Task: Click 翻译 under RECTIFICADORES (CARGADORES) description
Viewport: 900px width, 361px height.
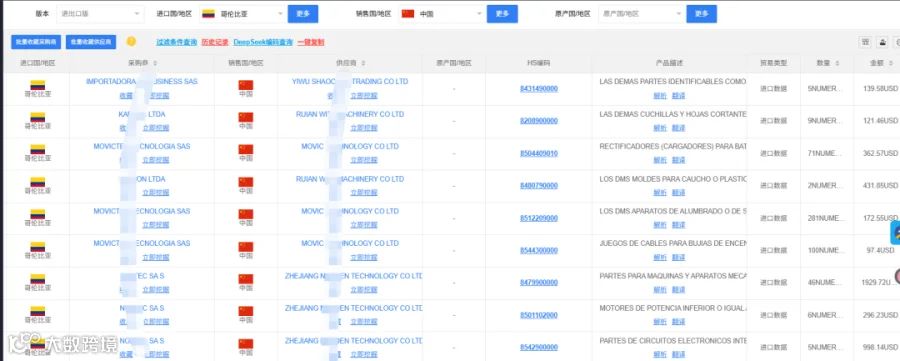Action: pyautogui.click(x=678, y=160)
